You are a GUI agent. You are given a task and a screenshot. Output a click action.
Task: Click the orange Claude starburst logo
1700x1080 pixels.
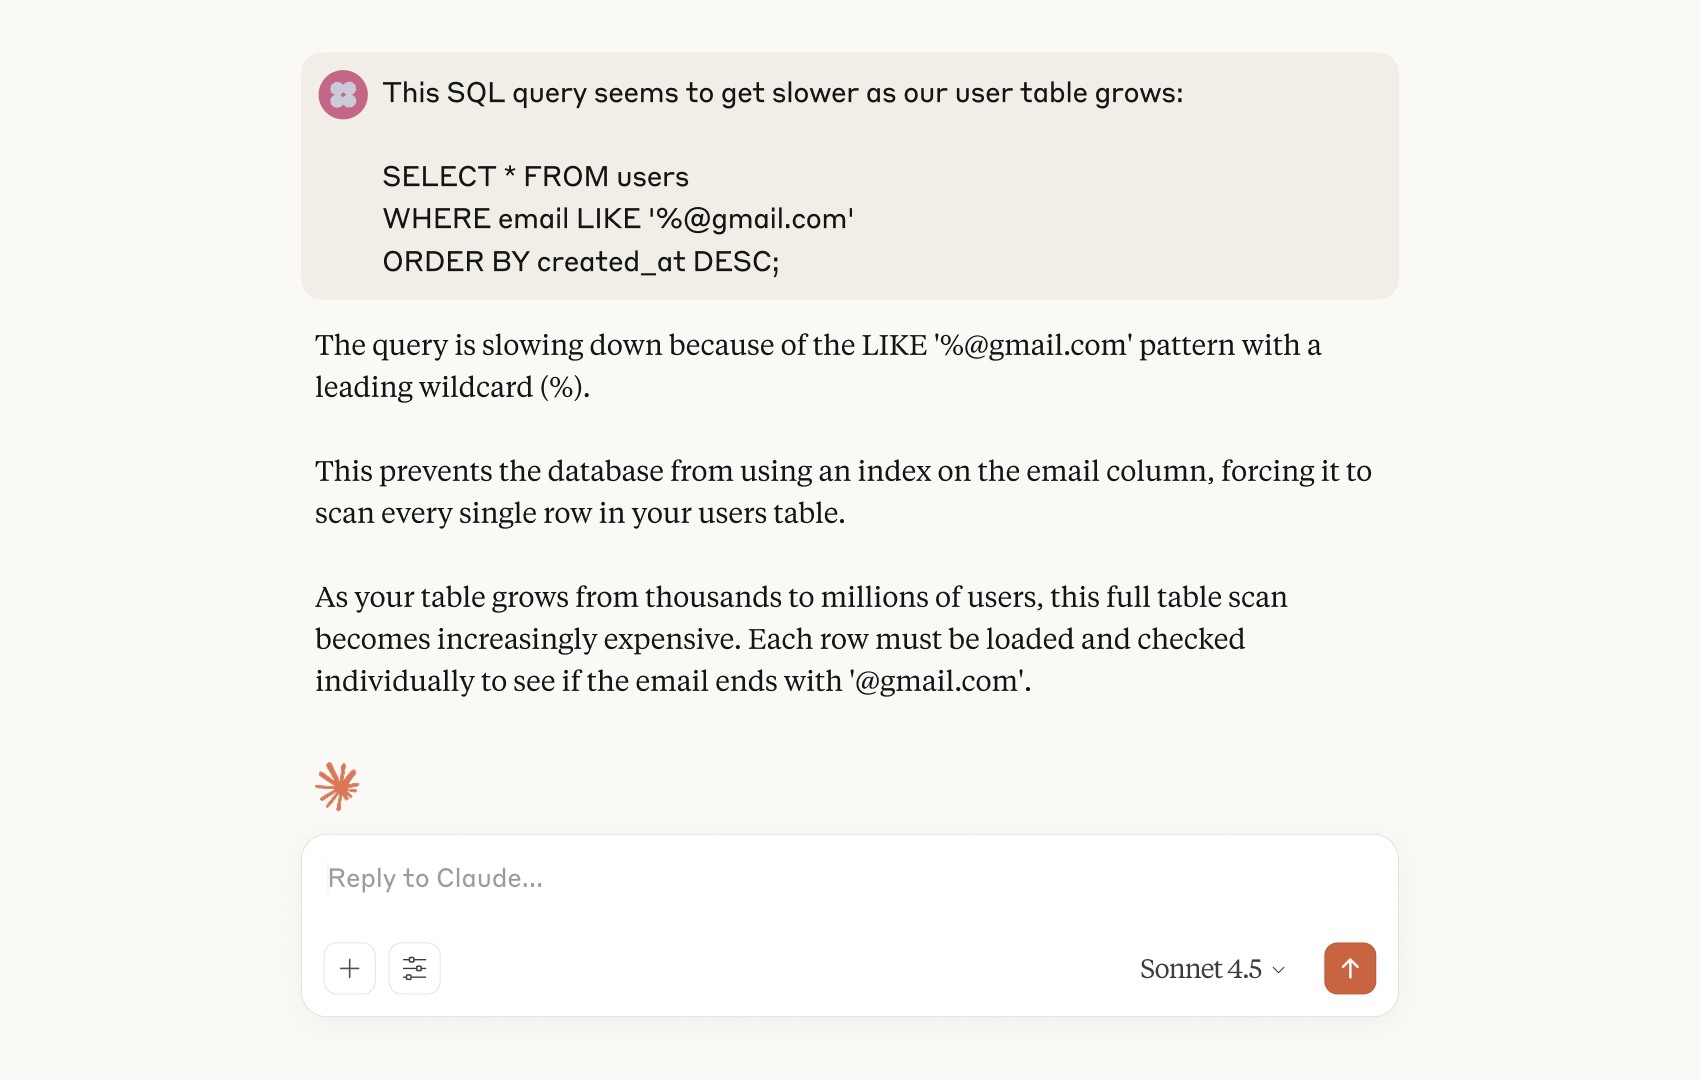point(337,786)
